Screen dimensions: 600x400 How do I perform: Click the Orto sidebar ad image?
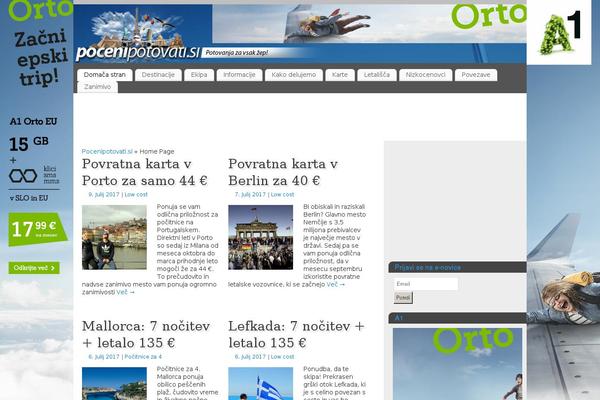[x=457, y=364]
